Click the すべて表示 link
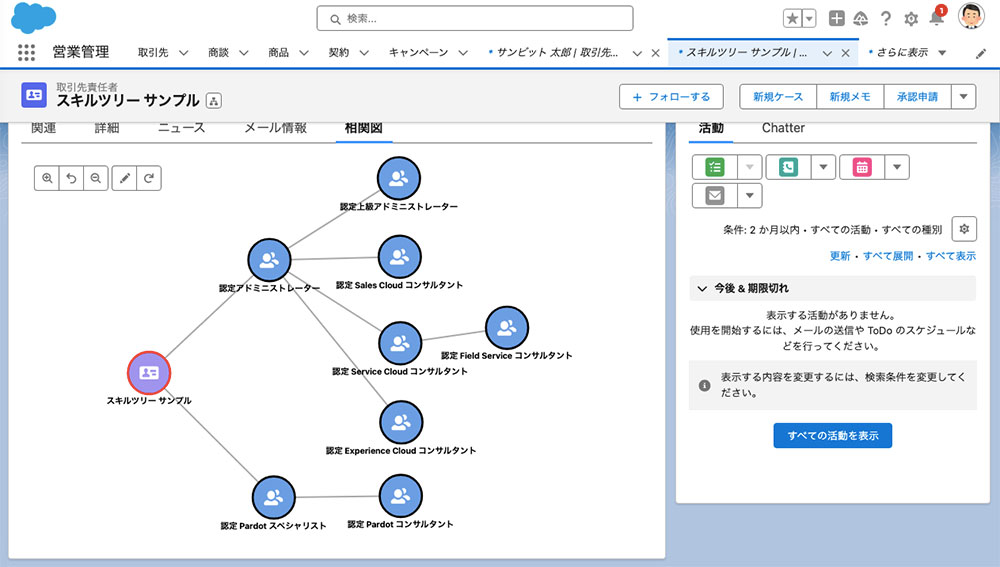 [x=950, y=256]
